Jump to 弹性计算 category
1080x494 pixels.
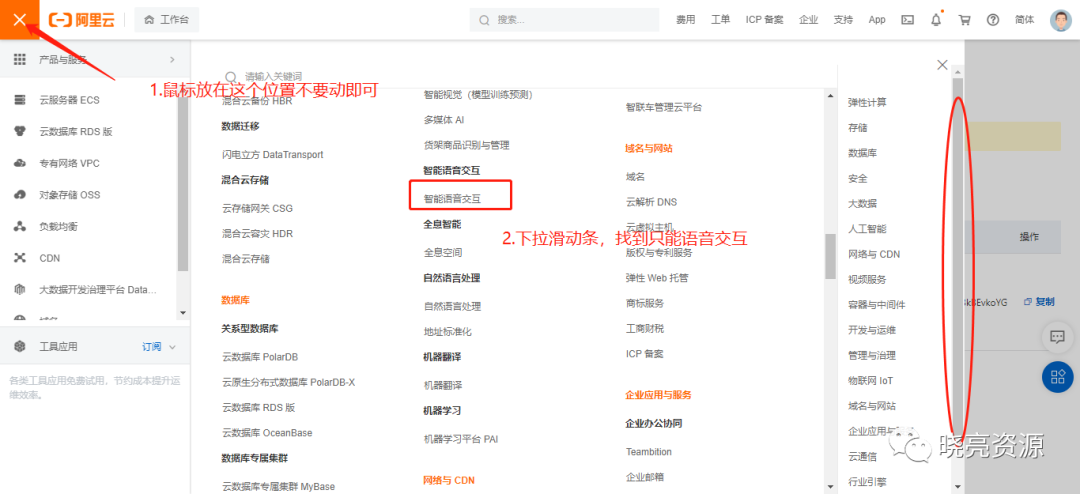(867, 103)
